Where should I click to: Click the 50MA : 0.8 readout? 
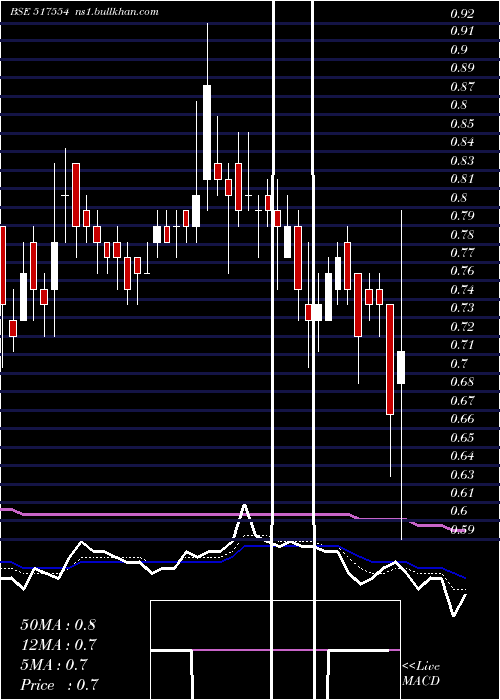point(58,624)
